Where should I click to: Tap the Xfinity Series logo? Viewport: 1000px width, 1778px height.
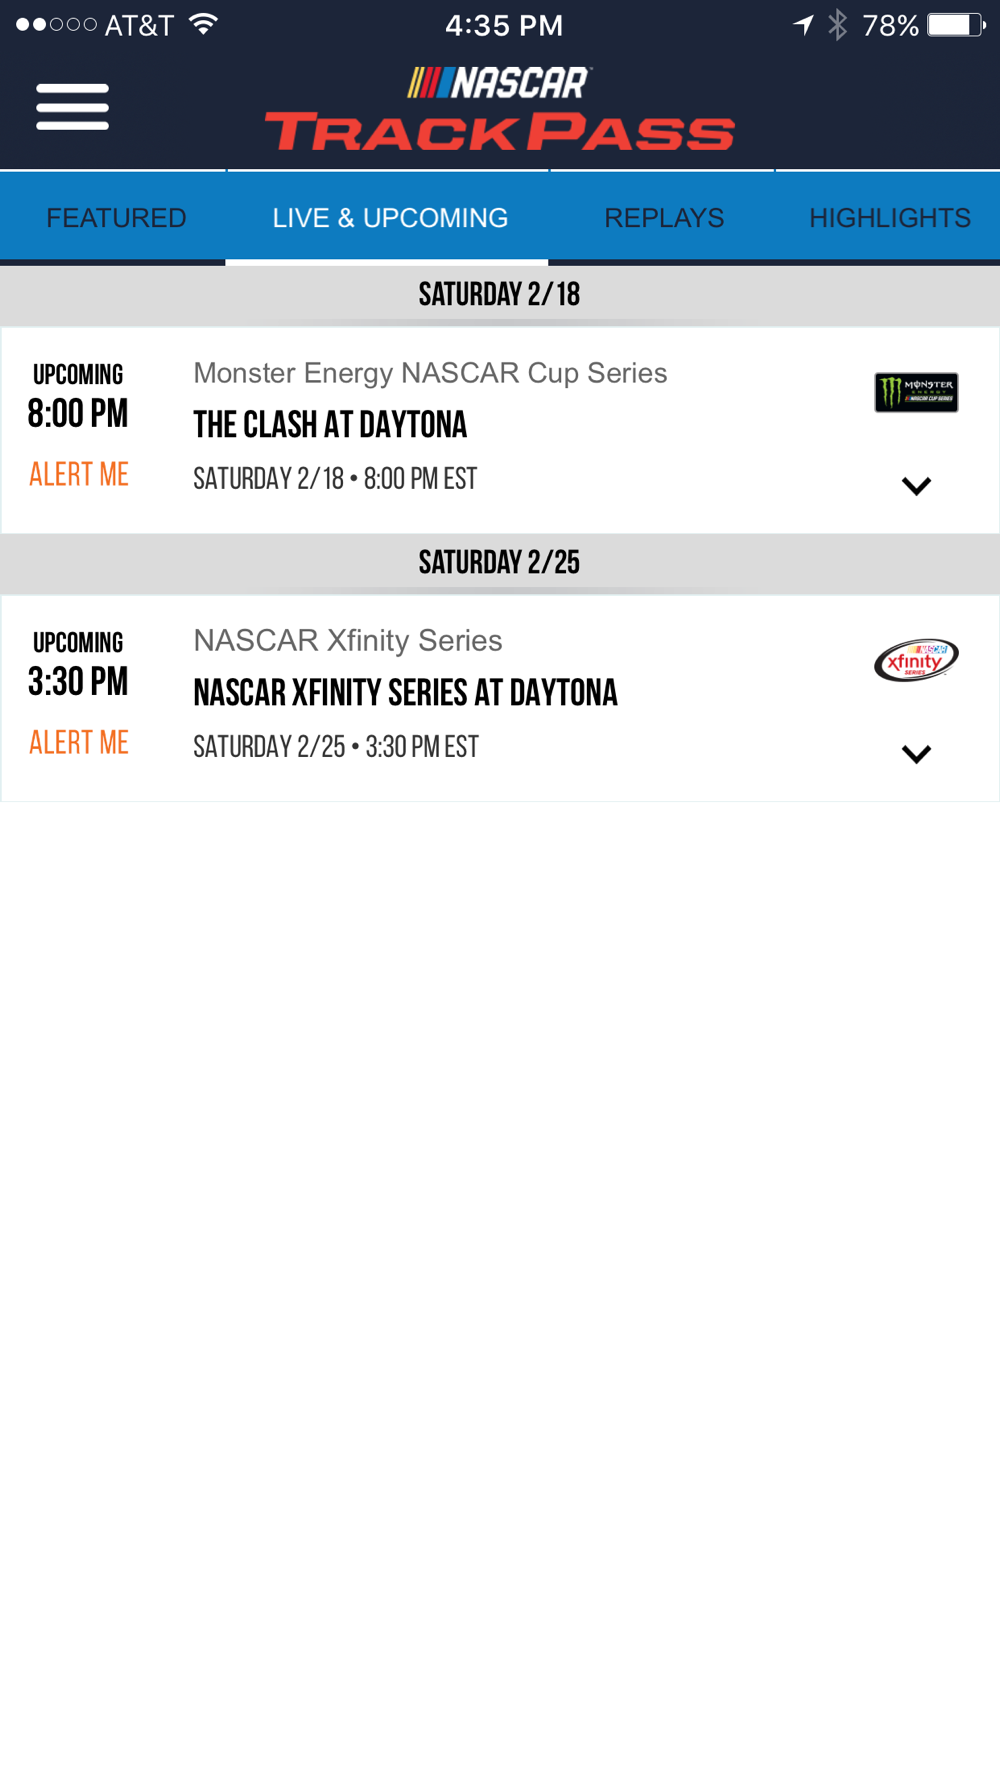916,660
